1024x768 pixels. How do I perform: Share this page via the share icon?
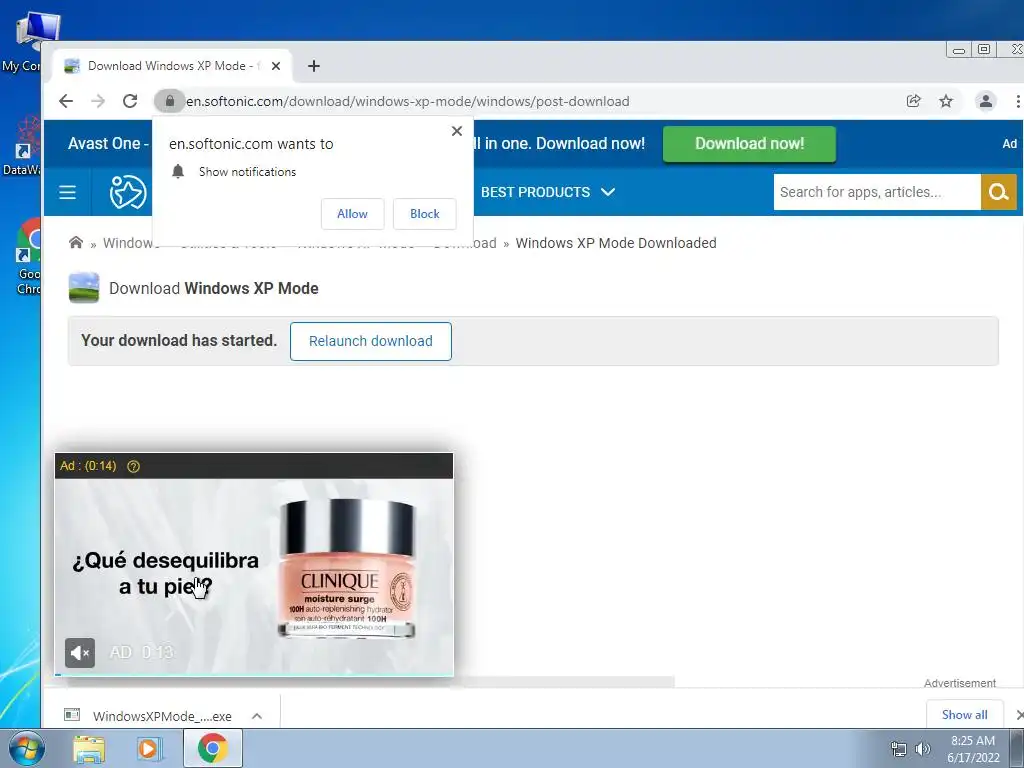coord(913,101)
